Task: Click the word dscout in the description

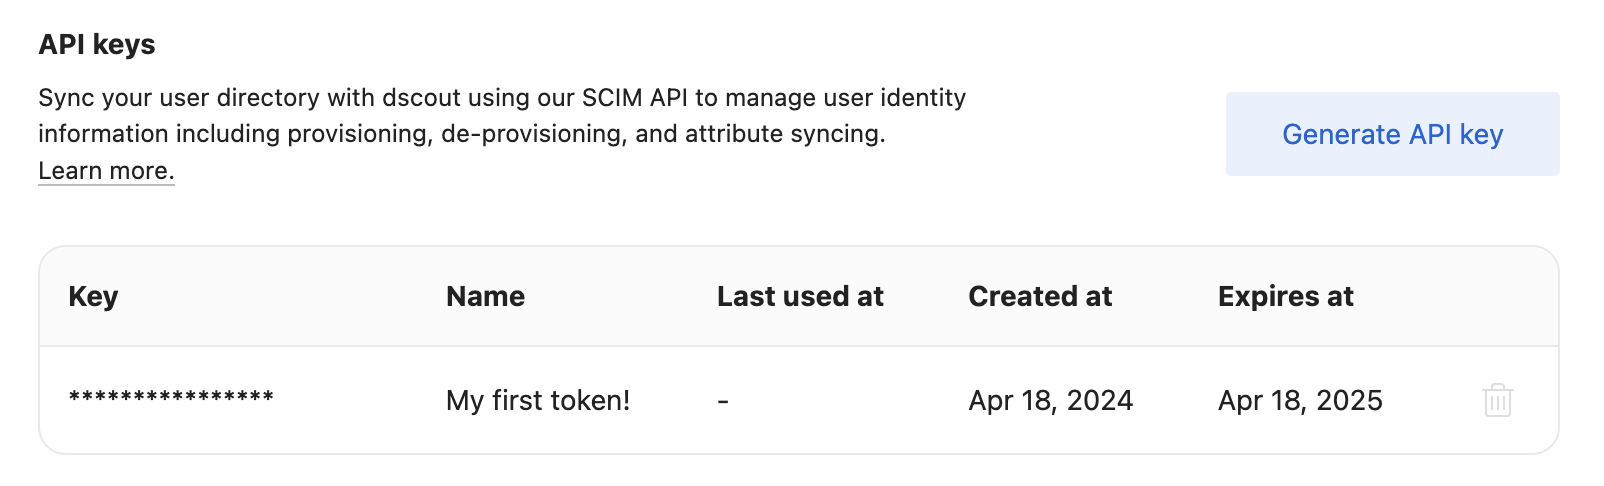Action: click(x=420, y=98)
